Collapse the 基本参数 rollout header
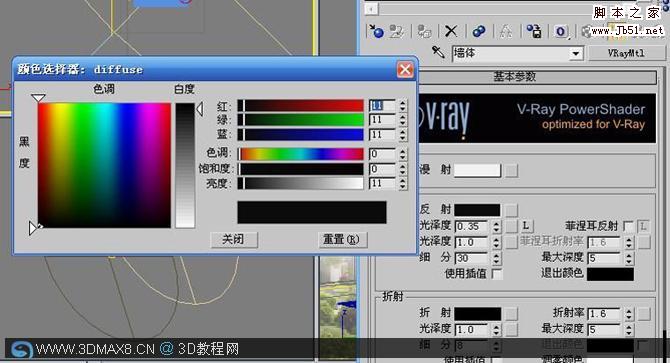 514,77
